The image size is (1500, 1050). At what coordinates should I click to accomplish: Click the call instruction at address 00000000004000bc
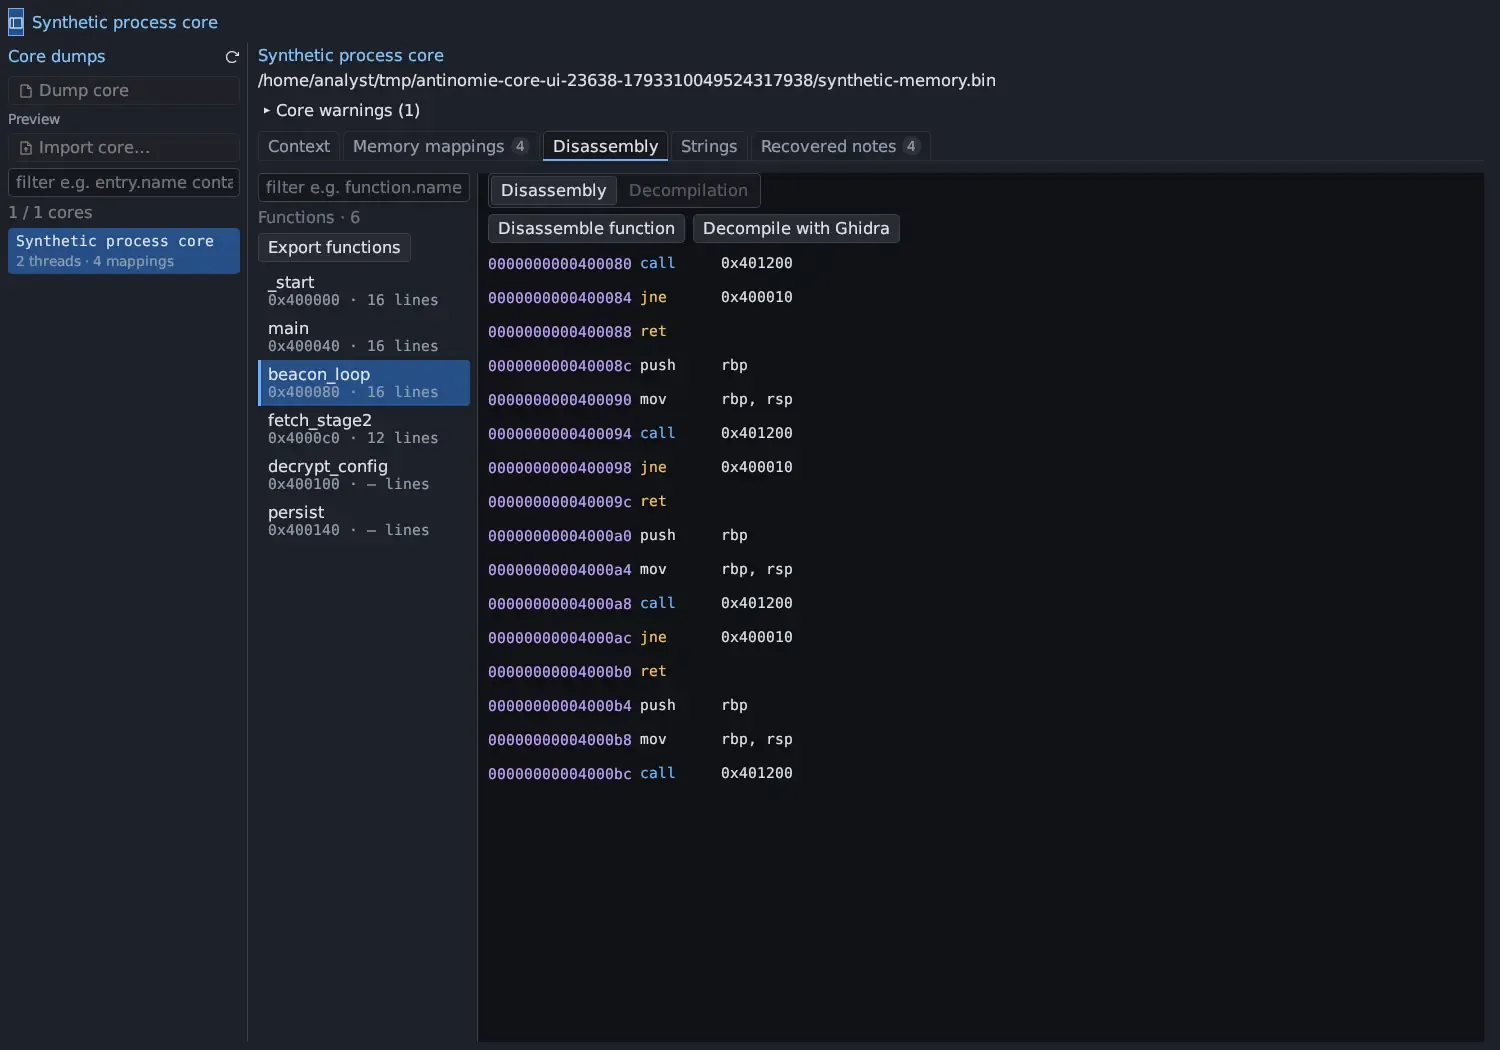pyautogui.click(x=658, y=774)
